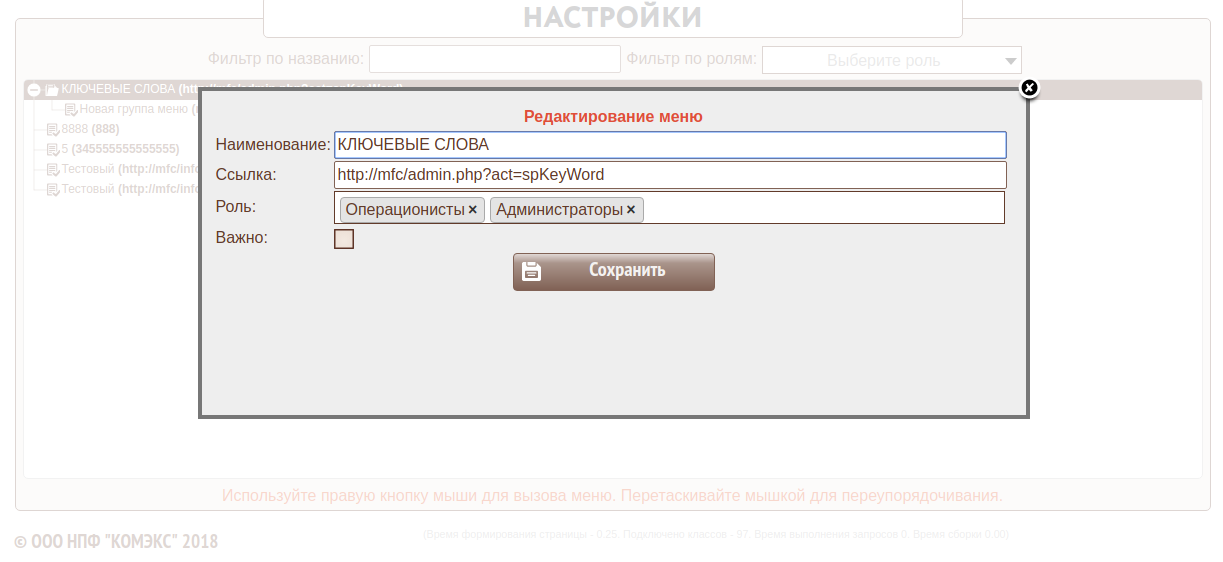
Task: Select the second Тестовый tree item
Action: tap(88, 189)
